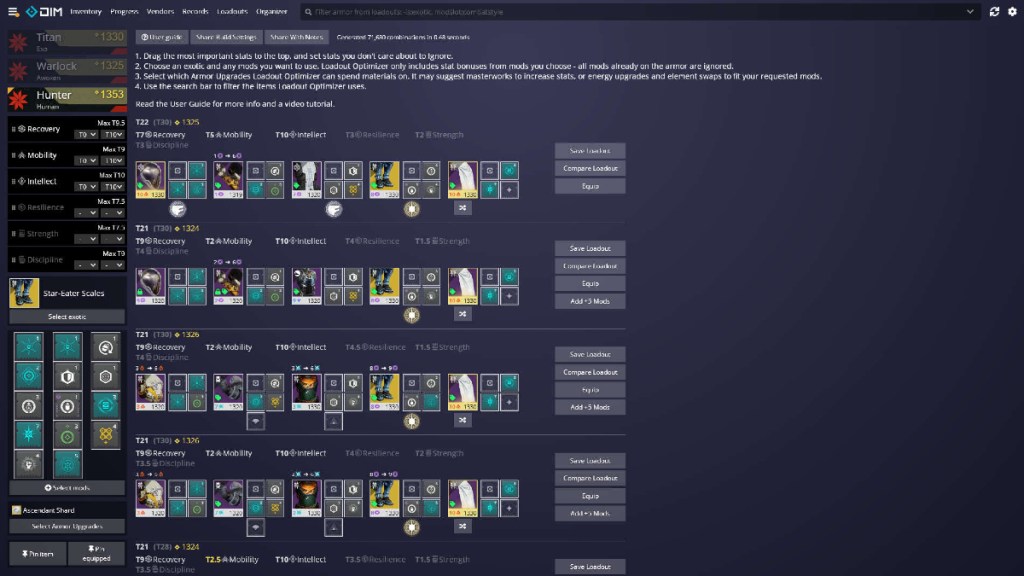Click the refresh data icon
This screenshot has width=1024, height=576.
994,12
